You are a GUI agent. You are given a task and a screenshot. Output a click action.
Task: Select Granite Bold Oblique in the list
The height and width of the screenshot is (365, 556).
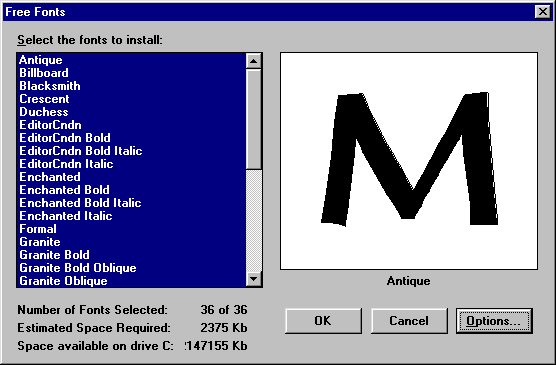[x=131, y=268]
